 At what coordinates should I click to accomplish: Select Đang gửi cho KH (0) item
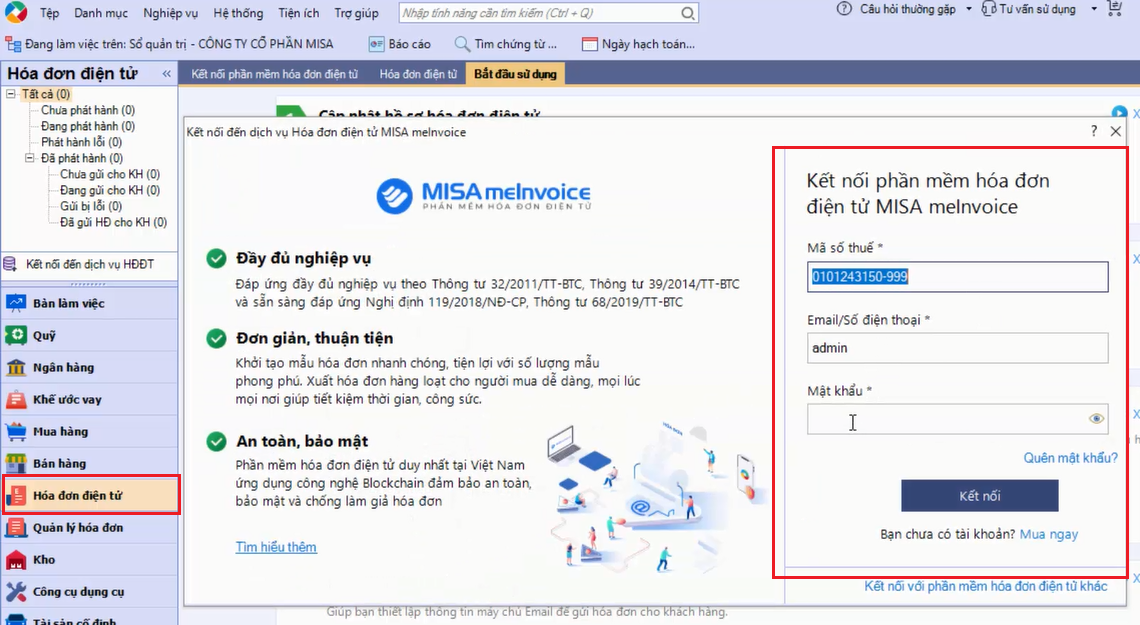(x=110, y=190)
